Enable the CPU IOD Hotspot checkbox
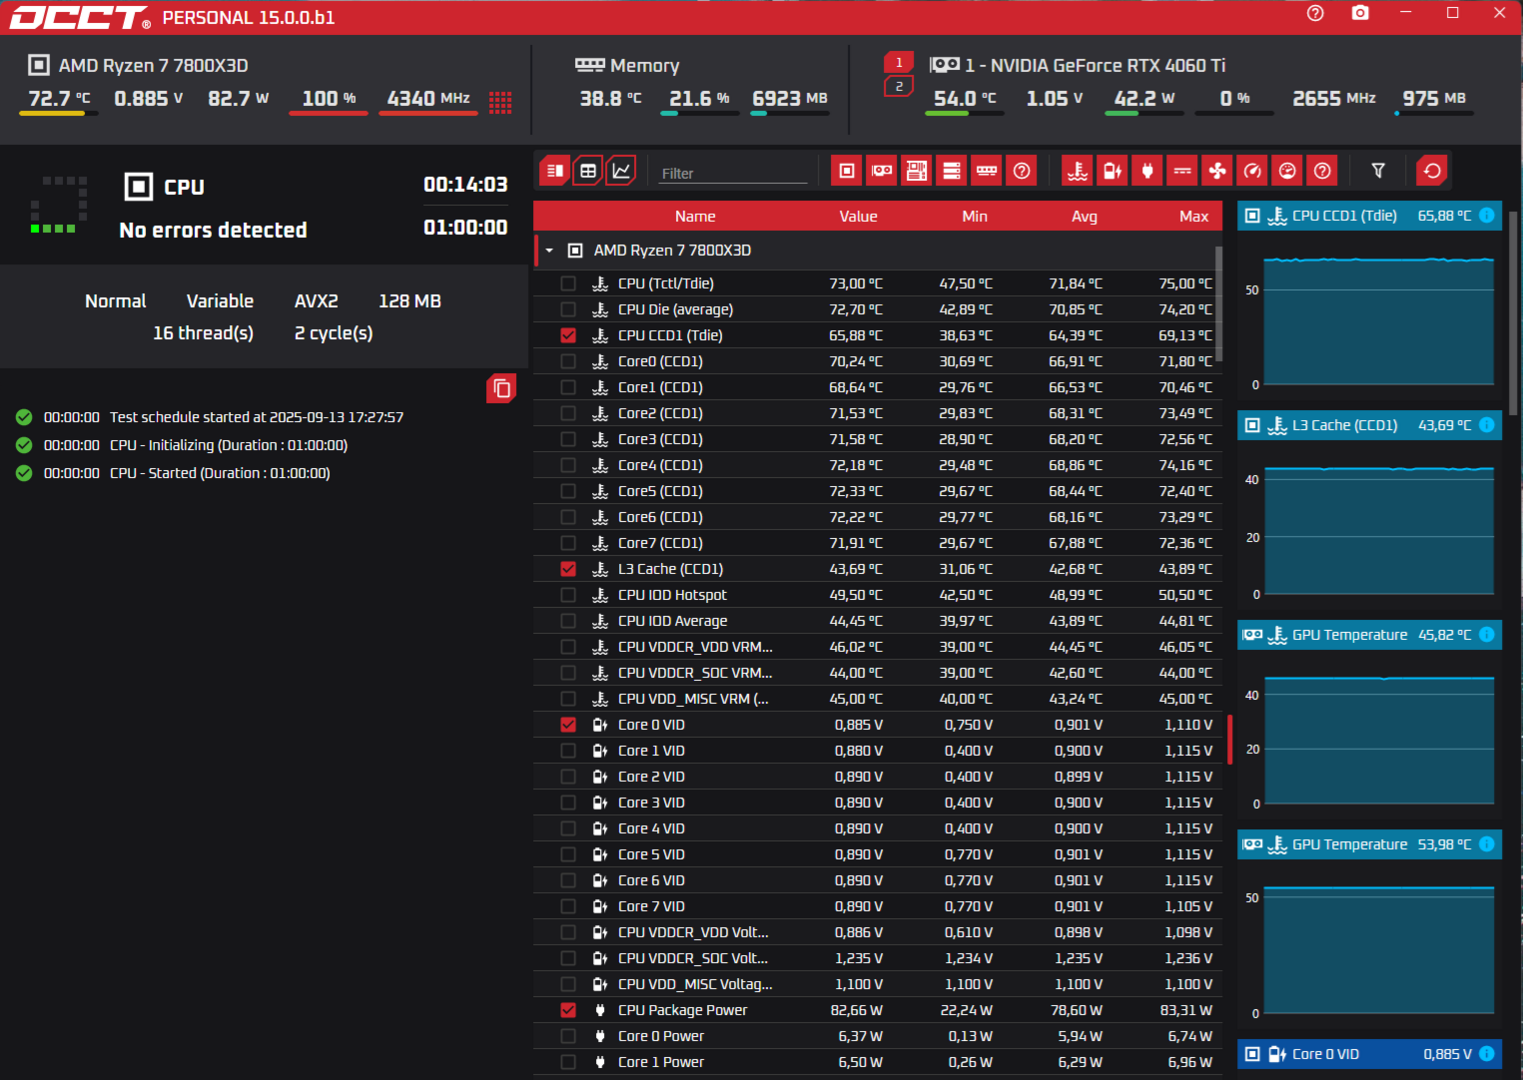The image size is (1523, 1080). click(x=568, y=595)
